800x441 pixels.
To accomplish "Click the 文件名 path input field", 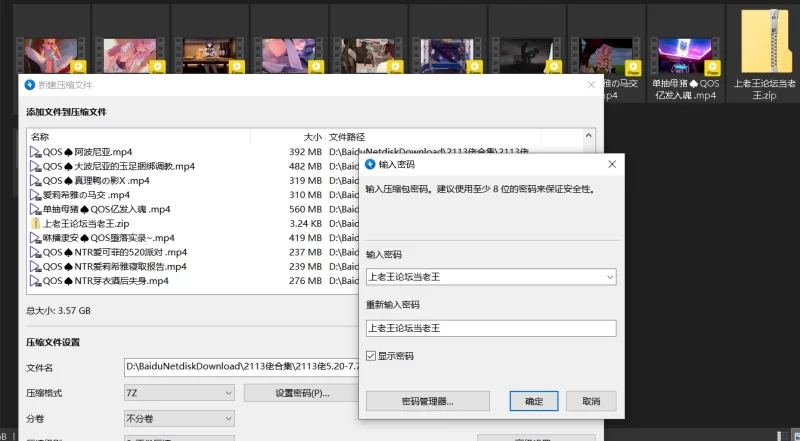I will click(x=240, y=368).
